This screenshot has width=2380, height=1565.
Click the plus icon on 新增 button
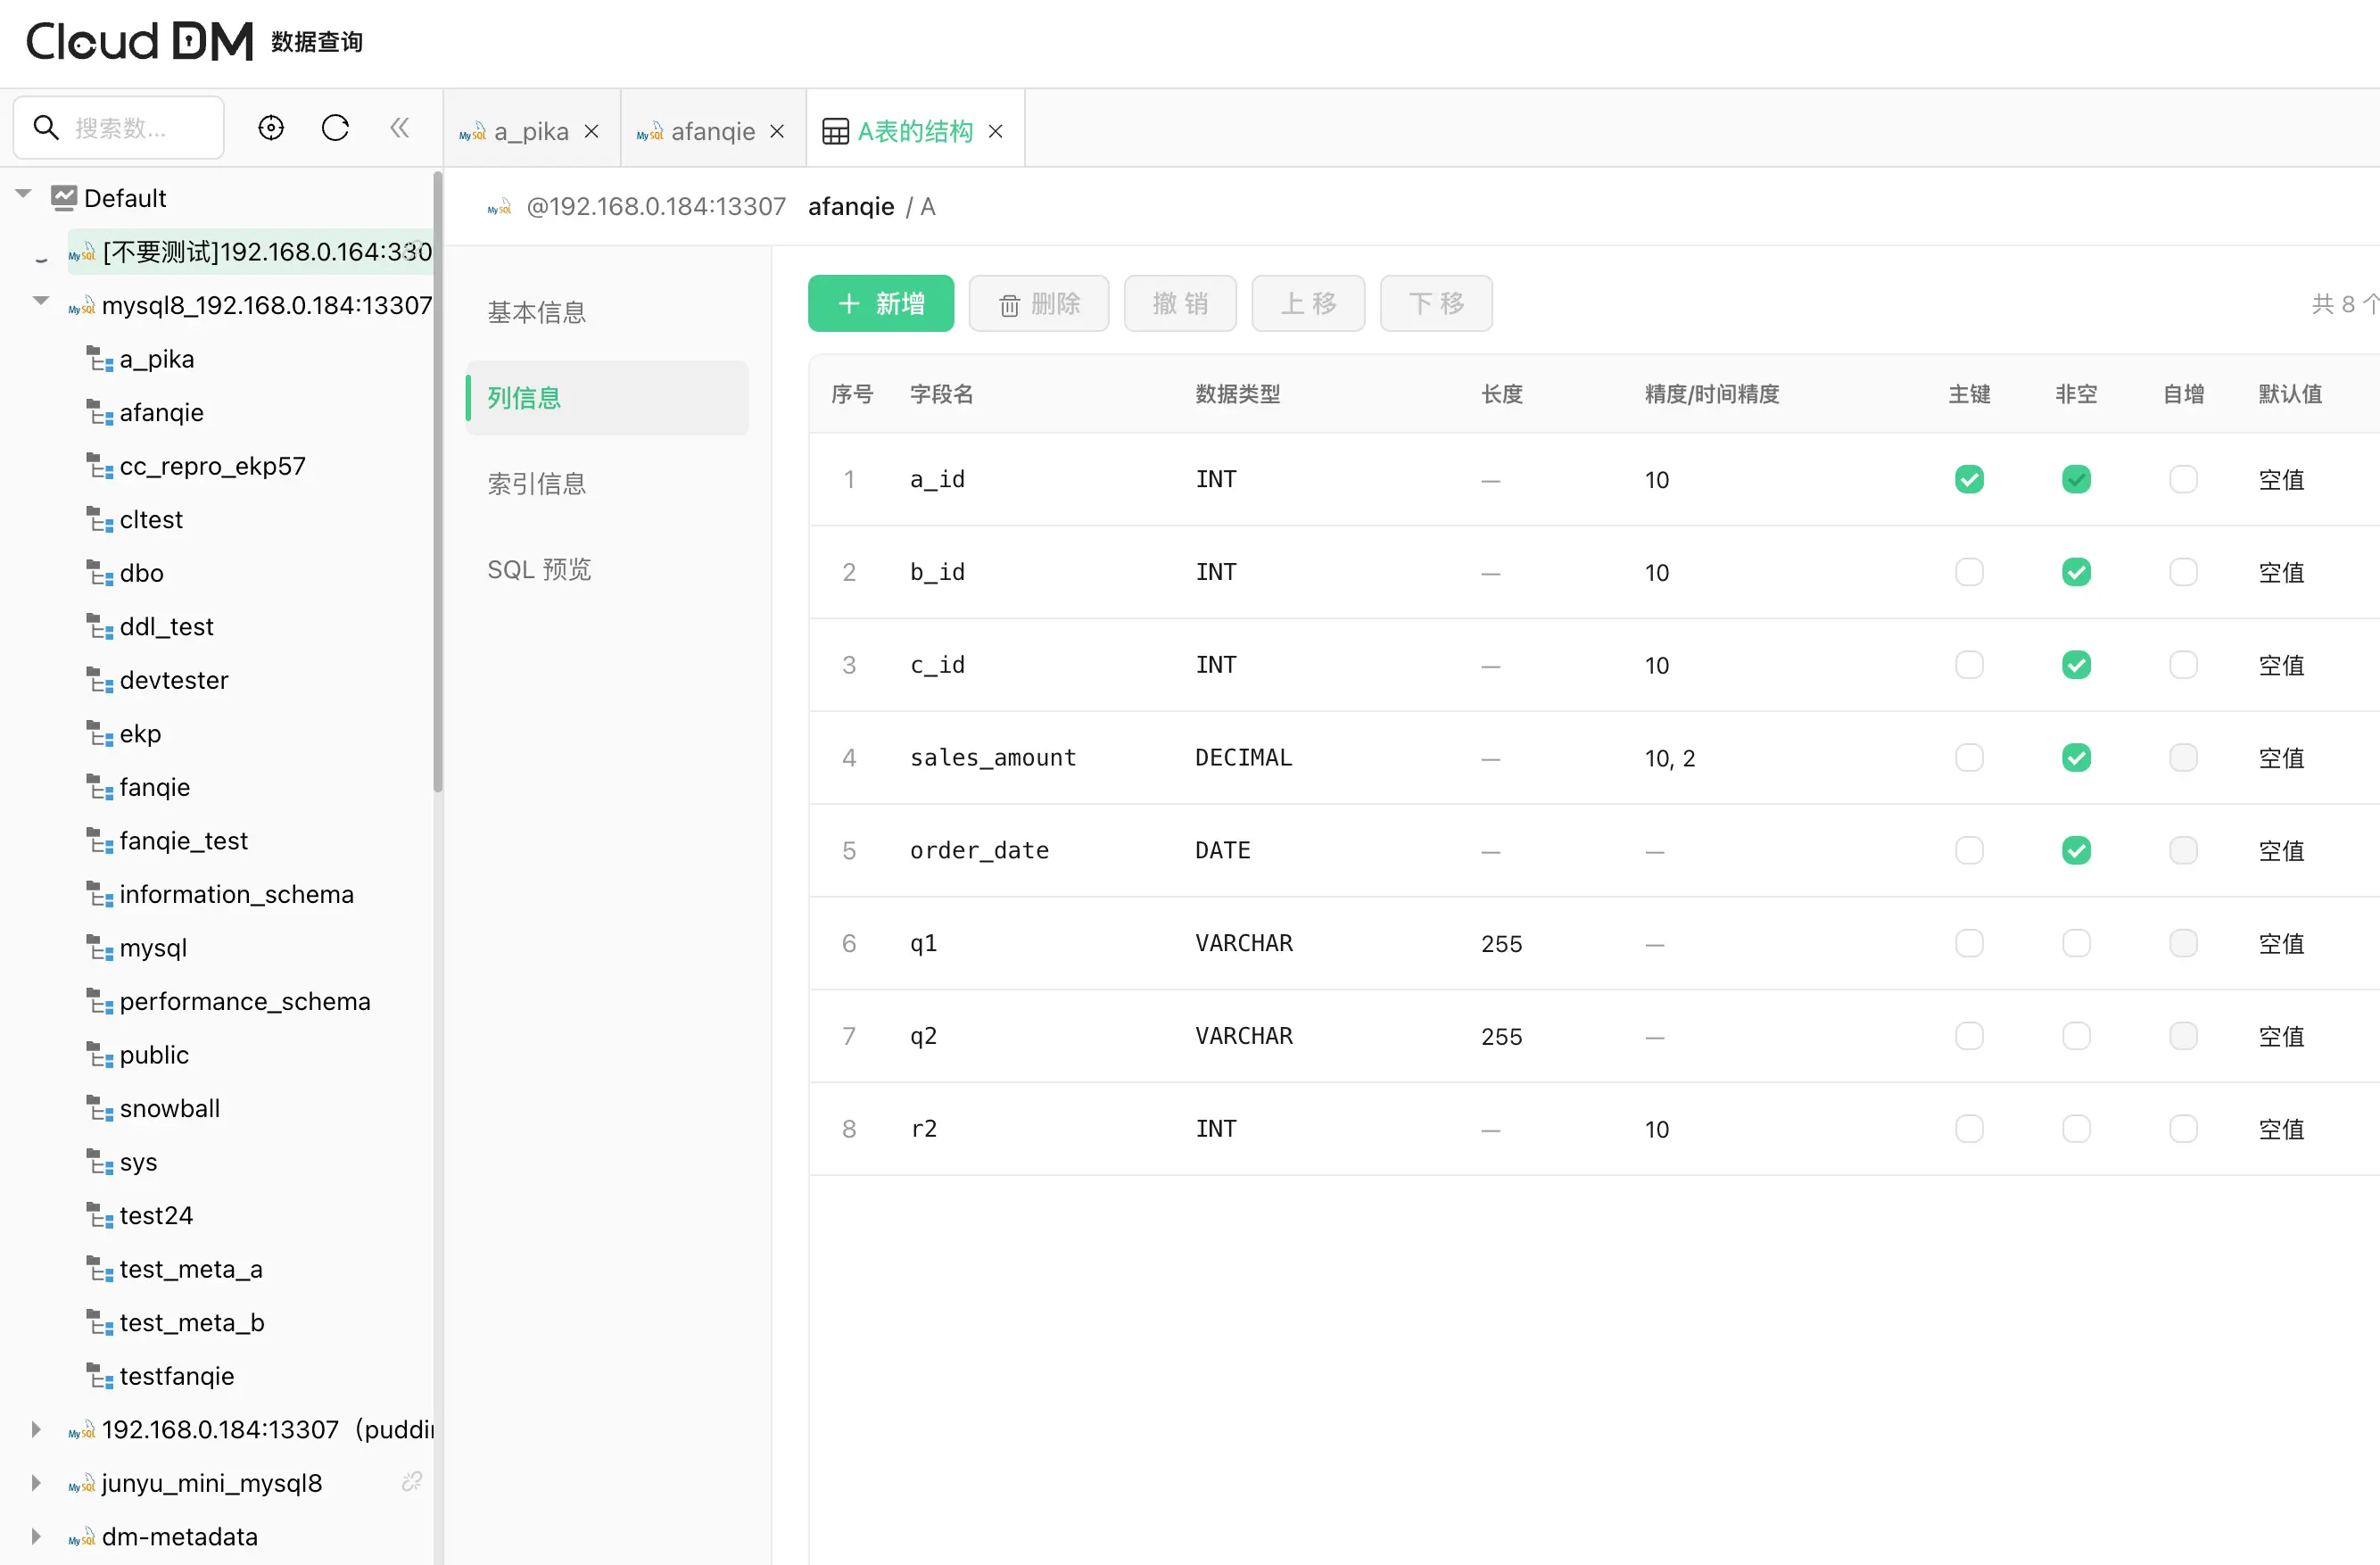tap(849, 303)
